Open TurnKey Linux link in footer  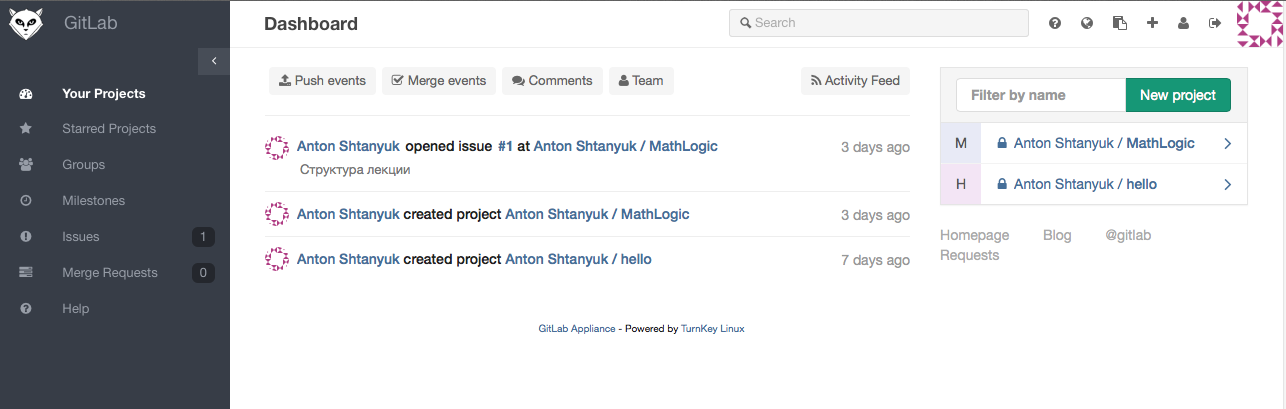pos(713,328)
